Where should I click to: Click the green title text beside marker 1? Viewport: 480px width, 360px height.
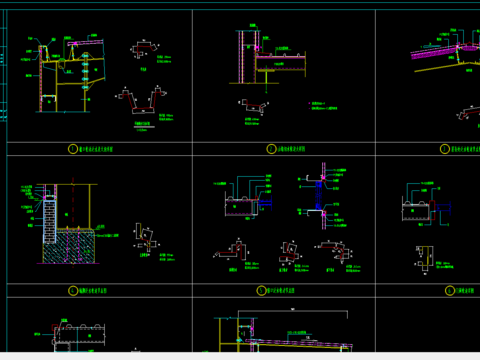96,149
